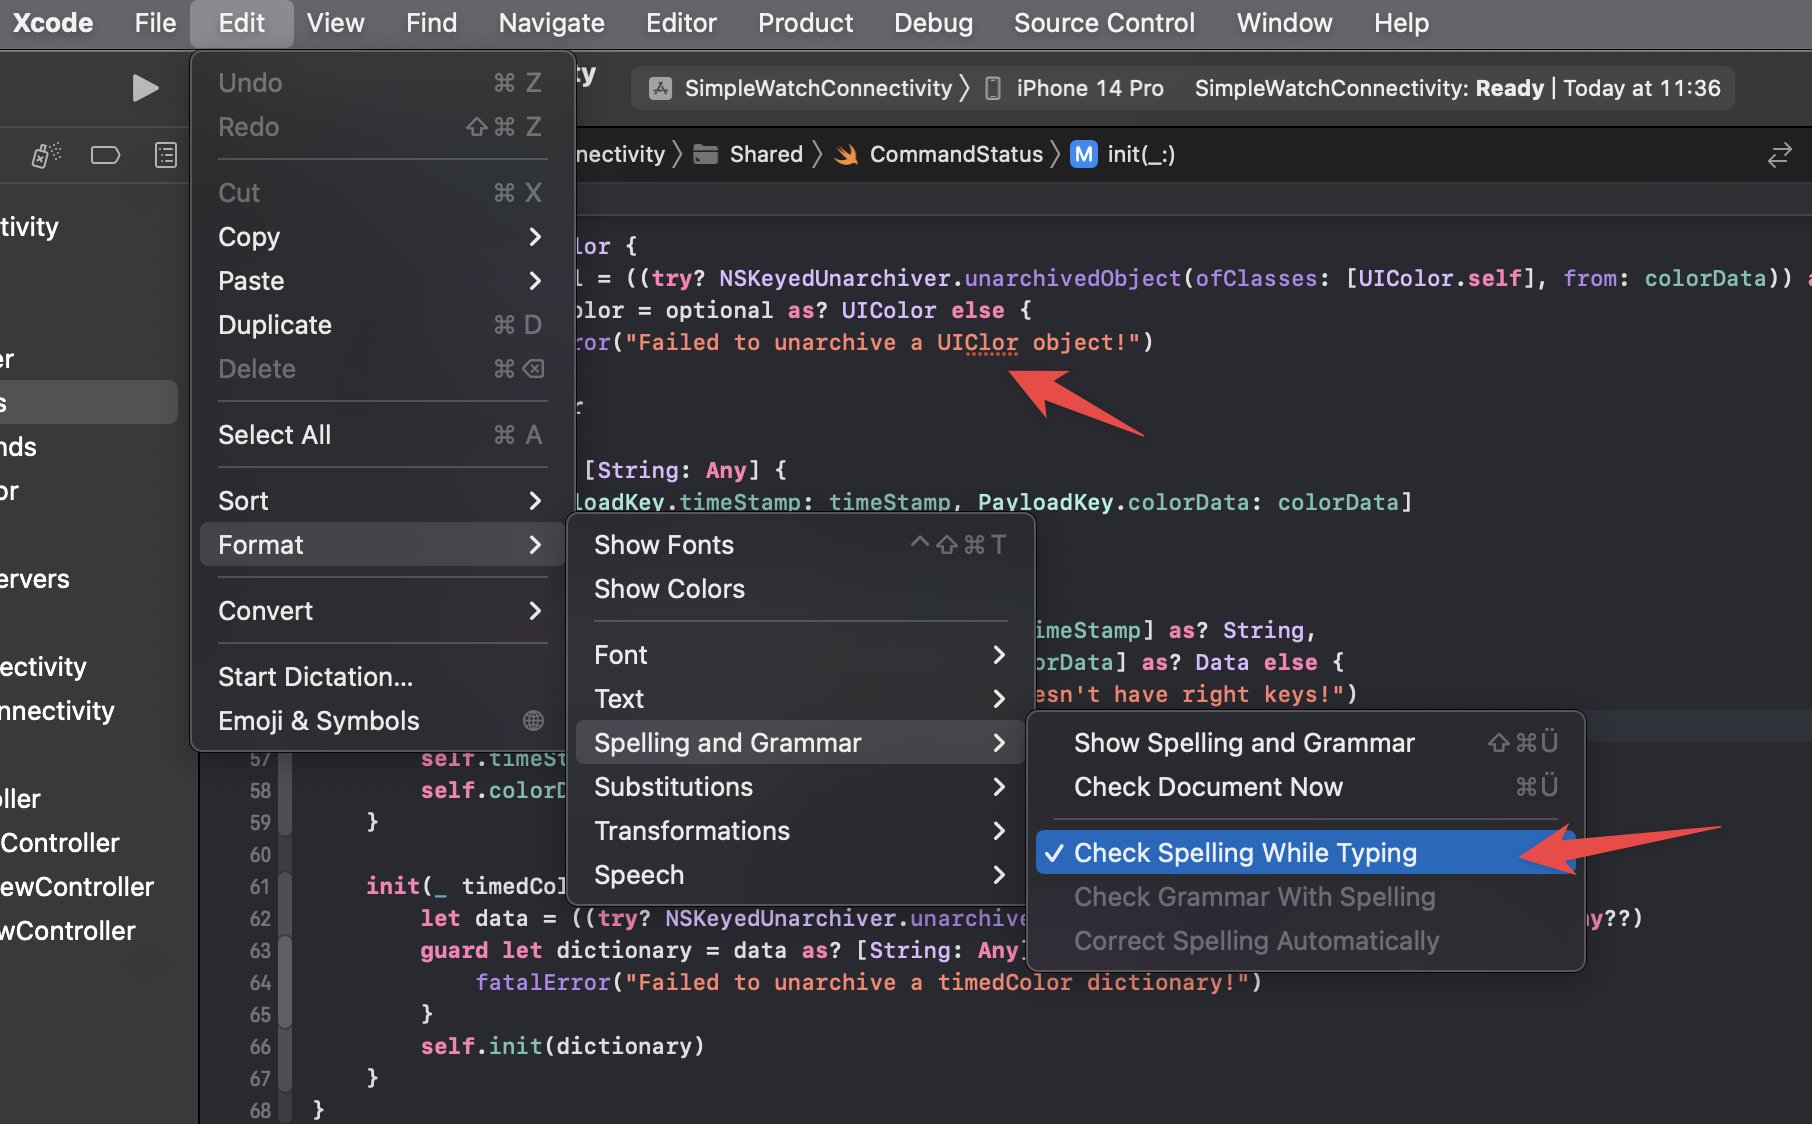Screen dimensions: 1812x1124
Task: Expand the Copy submenu
Action: coord(381,236)
